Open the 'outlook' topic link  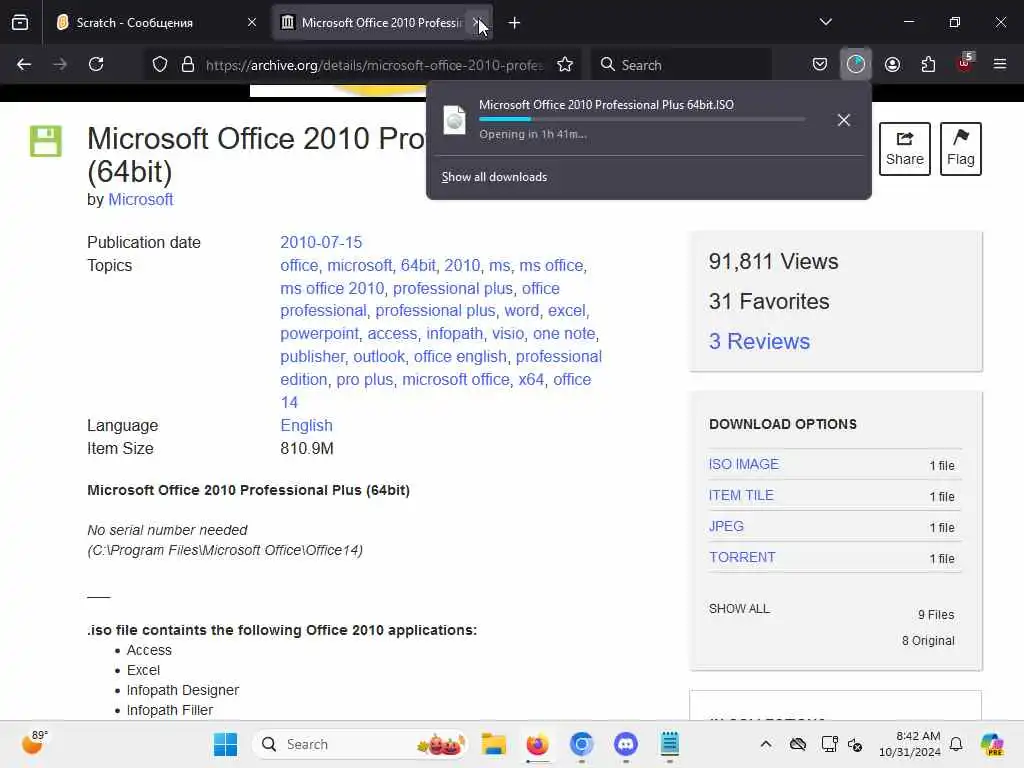tap(379, 357)
